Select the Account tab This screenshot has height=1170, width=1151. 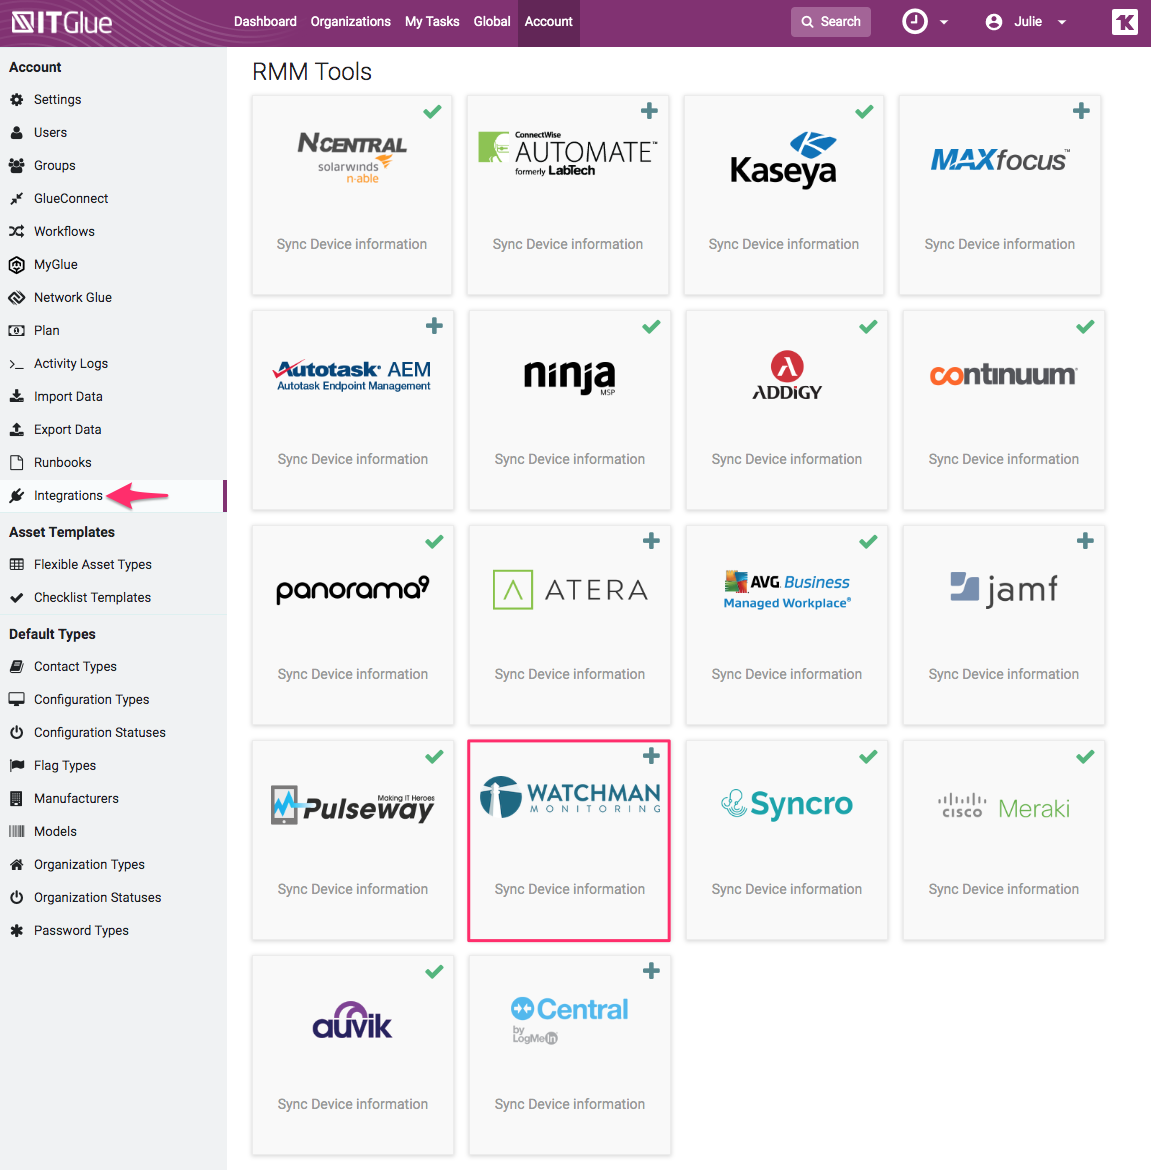548,22
